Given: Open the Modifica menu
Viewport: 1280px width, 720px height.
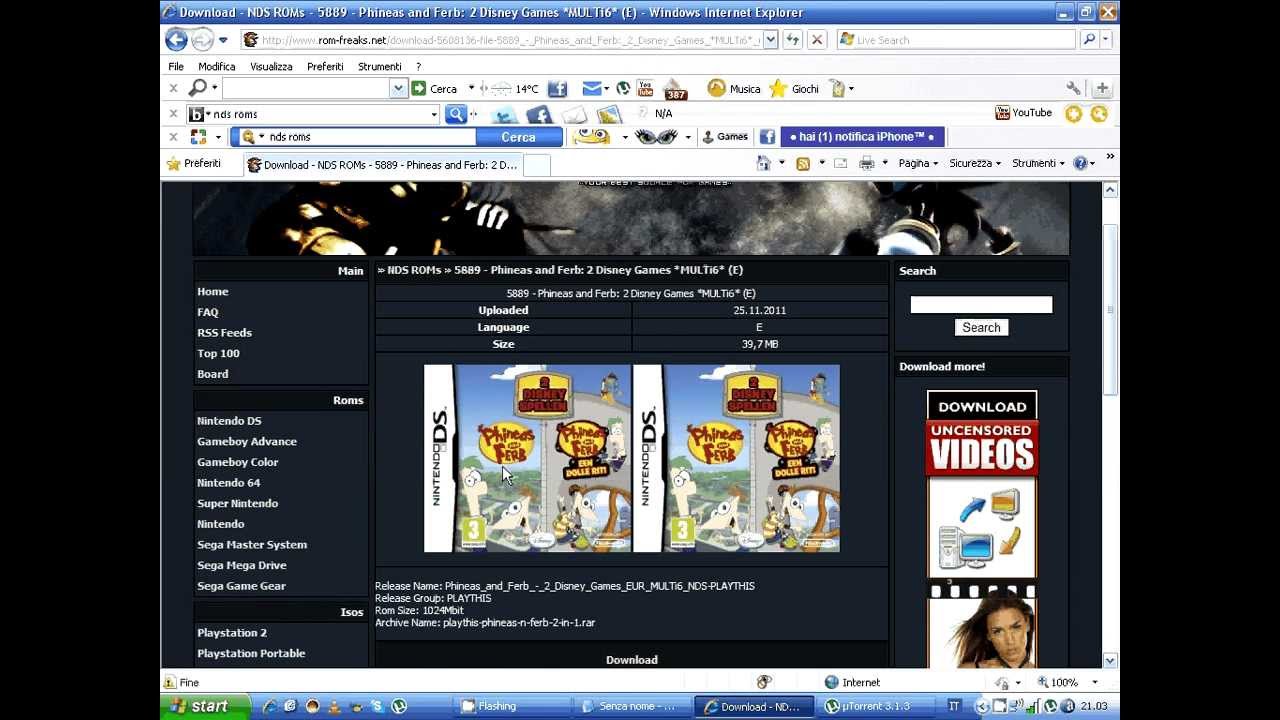Looking at the screenshot, I should [x=217, y=66].
